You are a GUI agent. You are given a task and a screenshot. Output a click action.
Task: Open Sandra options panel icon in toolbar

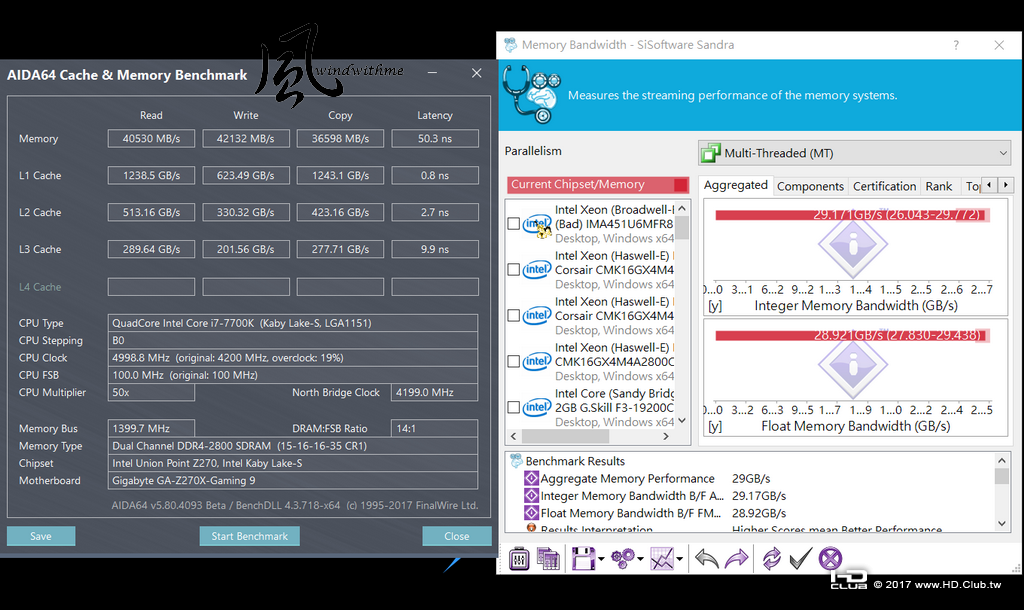(x=519, y=559)
